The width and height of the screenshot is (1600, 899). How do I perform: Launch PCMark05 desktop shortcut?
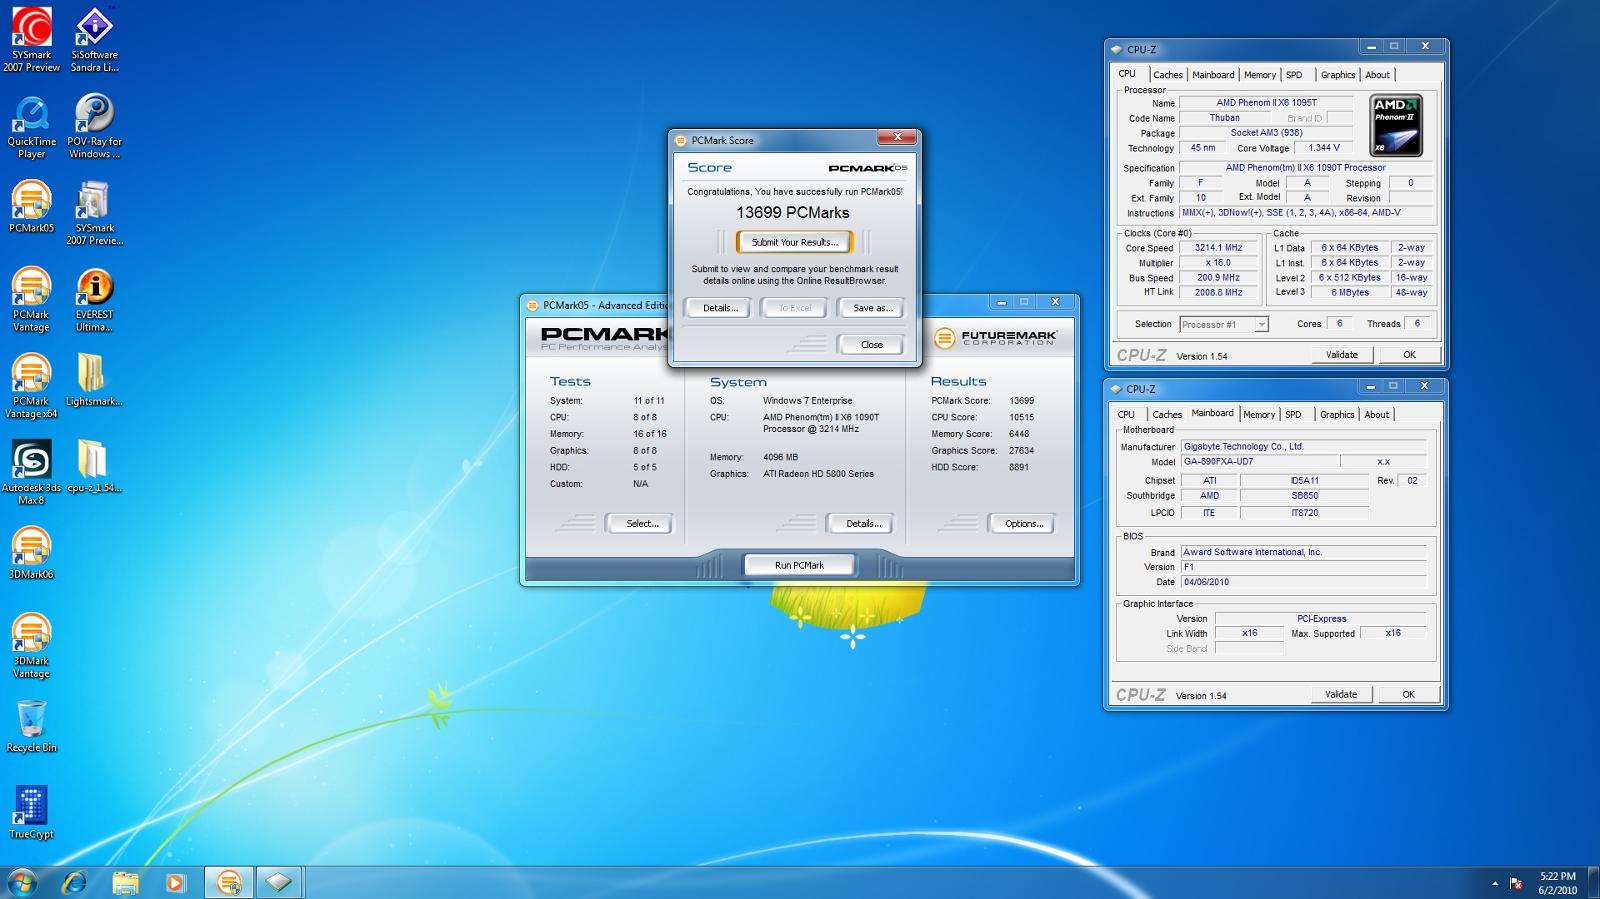(31, 207)
